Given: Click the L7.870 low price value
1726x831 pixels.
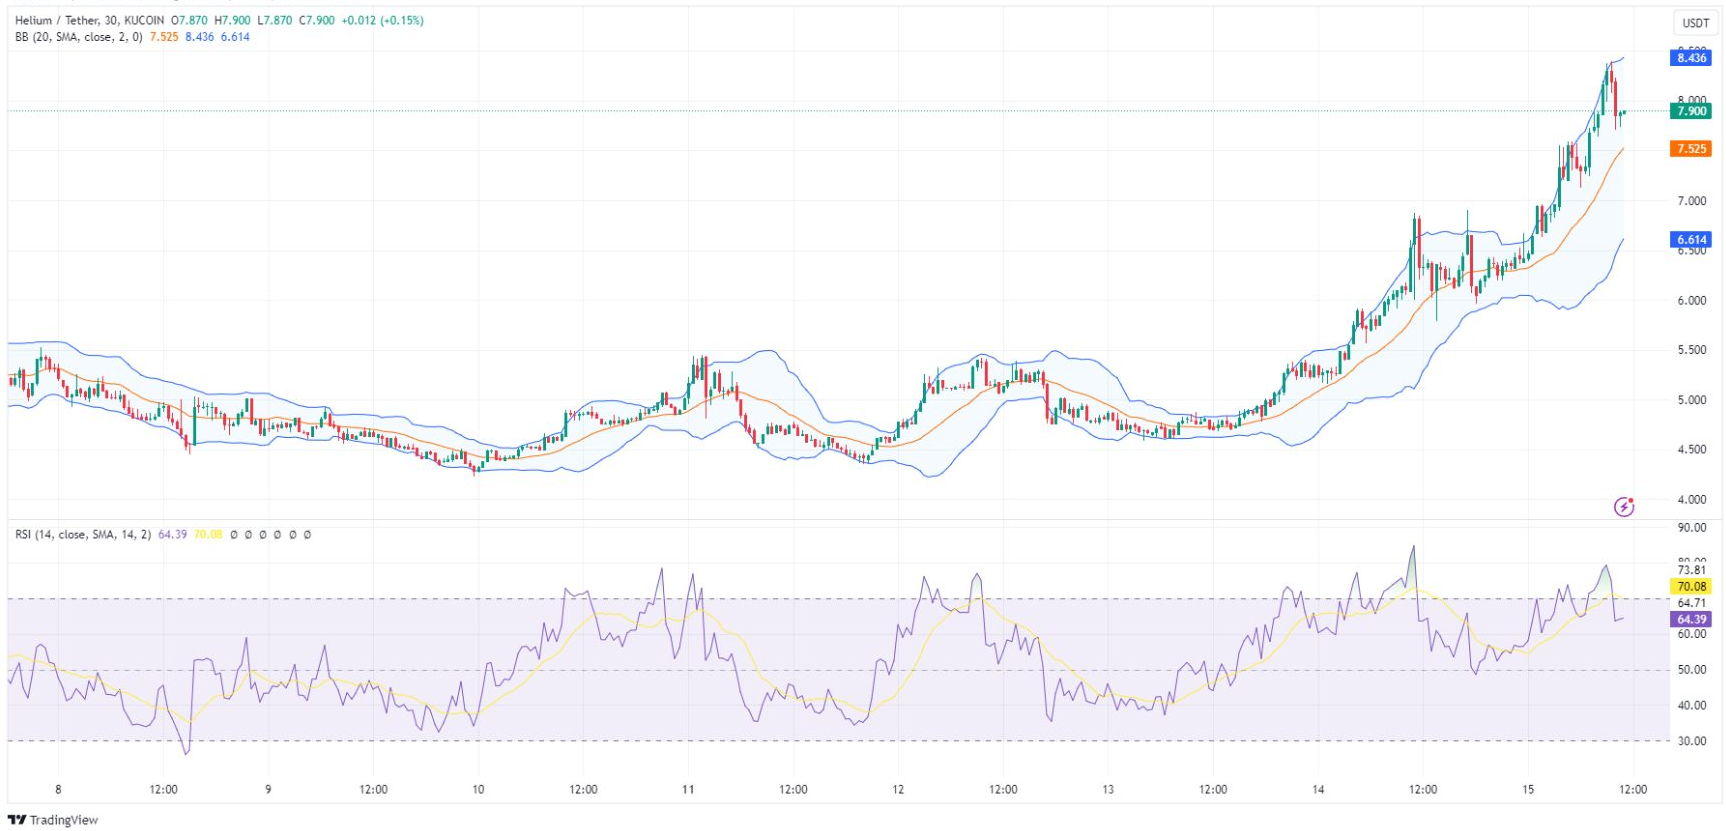Looking at the screenshot, I should coord(275,20).
